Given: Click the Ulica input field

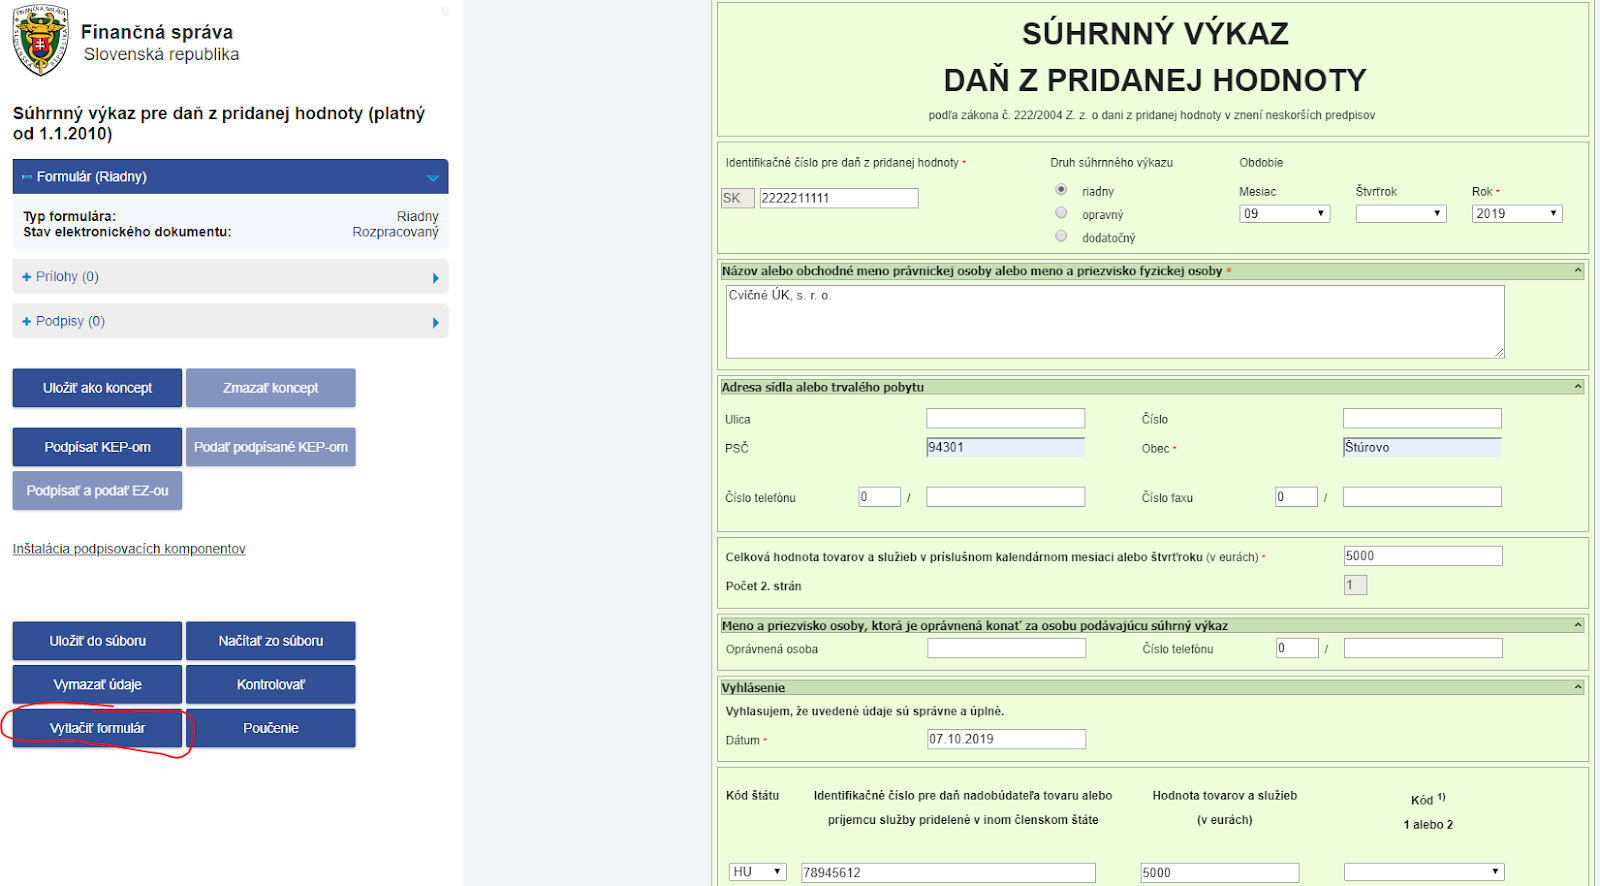Looking at the screenshot, I should pos(1006,418).
